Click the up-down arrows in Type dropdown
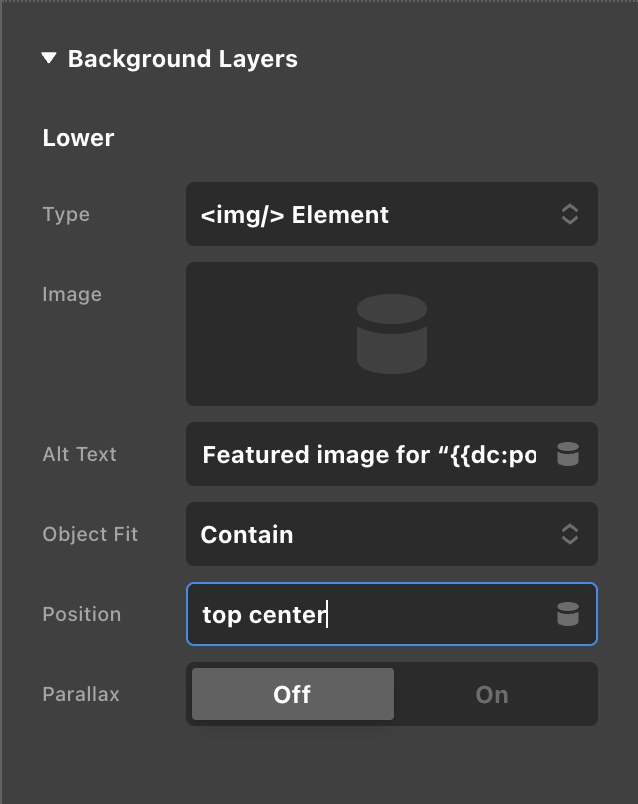This screenshot has height=804, width=638. (569, 214)
